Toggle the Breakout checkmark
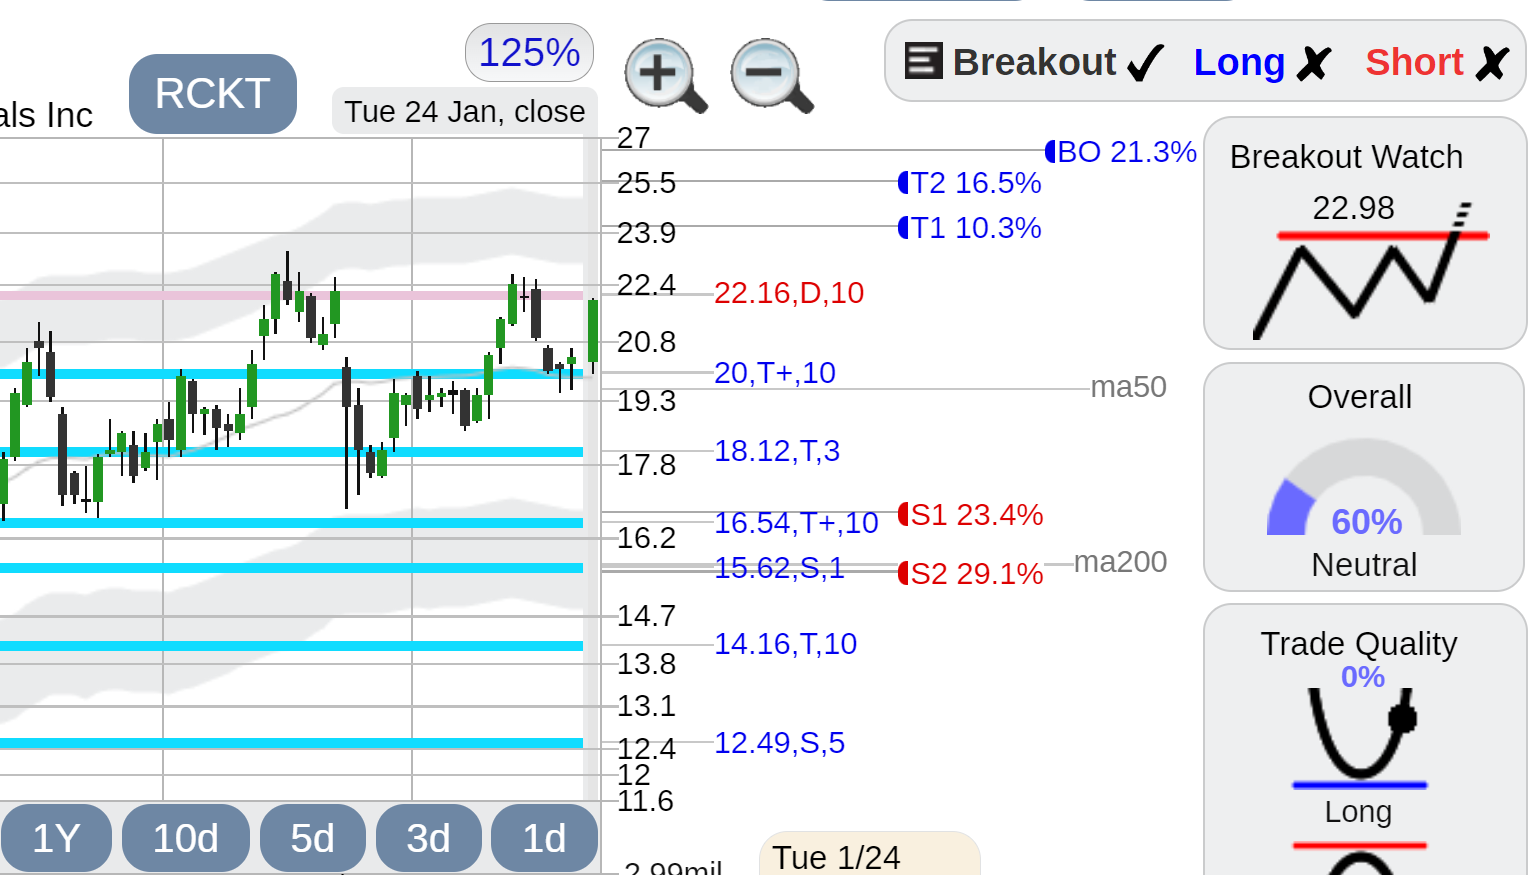Screen dimensions: 1531x875 click(1145, 63)
